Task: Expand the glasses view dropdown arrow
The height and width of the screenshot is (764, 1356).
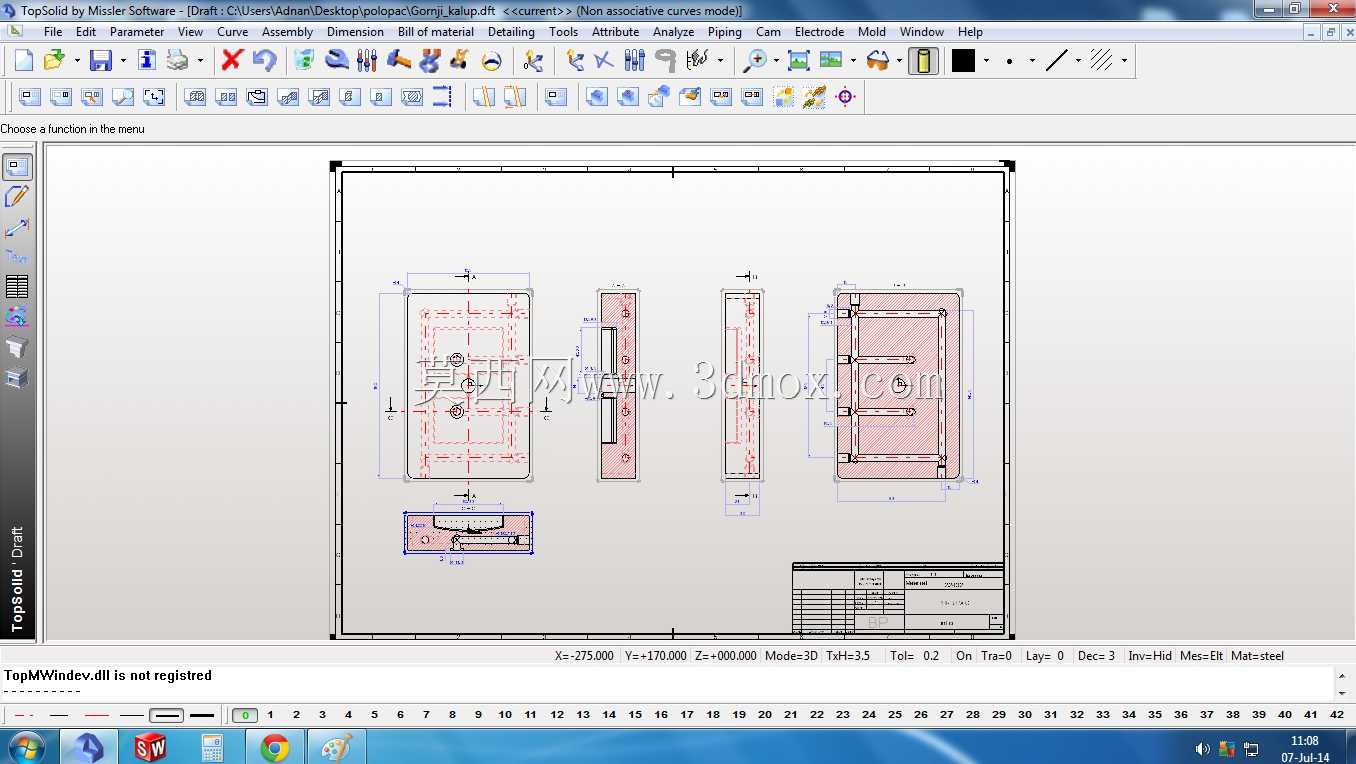Action: (899, 61)
